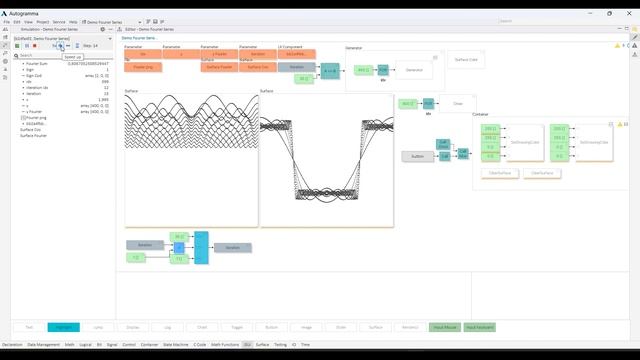Open the Service menu

59,22
